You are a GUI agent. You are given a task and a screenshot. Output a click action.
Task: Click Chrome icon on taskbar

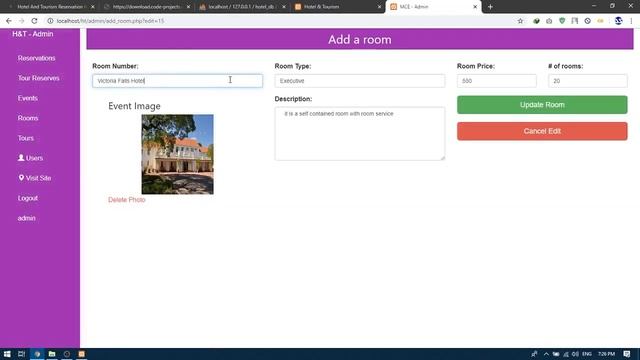click(37, 354)
